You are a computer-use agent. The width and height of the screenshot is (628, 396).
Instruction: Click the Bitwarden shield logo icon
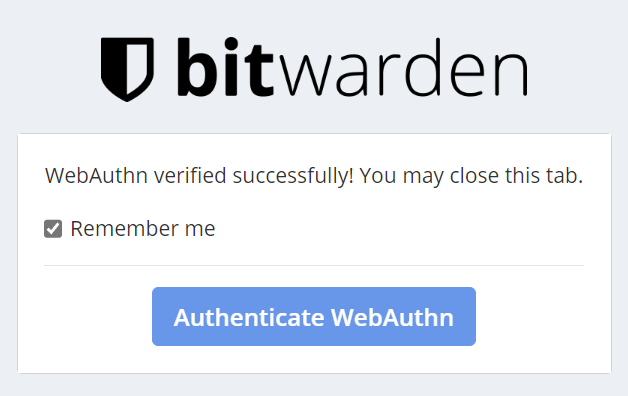coord(127,69)
